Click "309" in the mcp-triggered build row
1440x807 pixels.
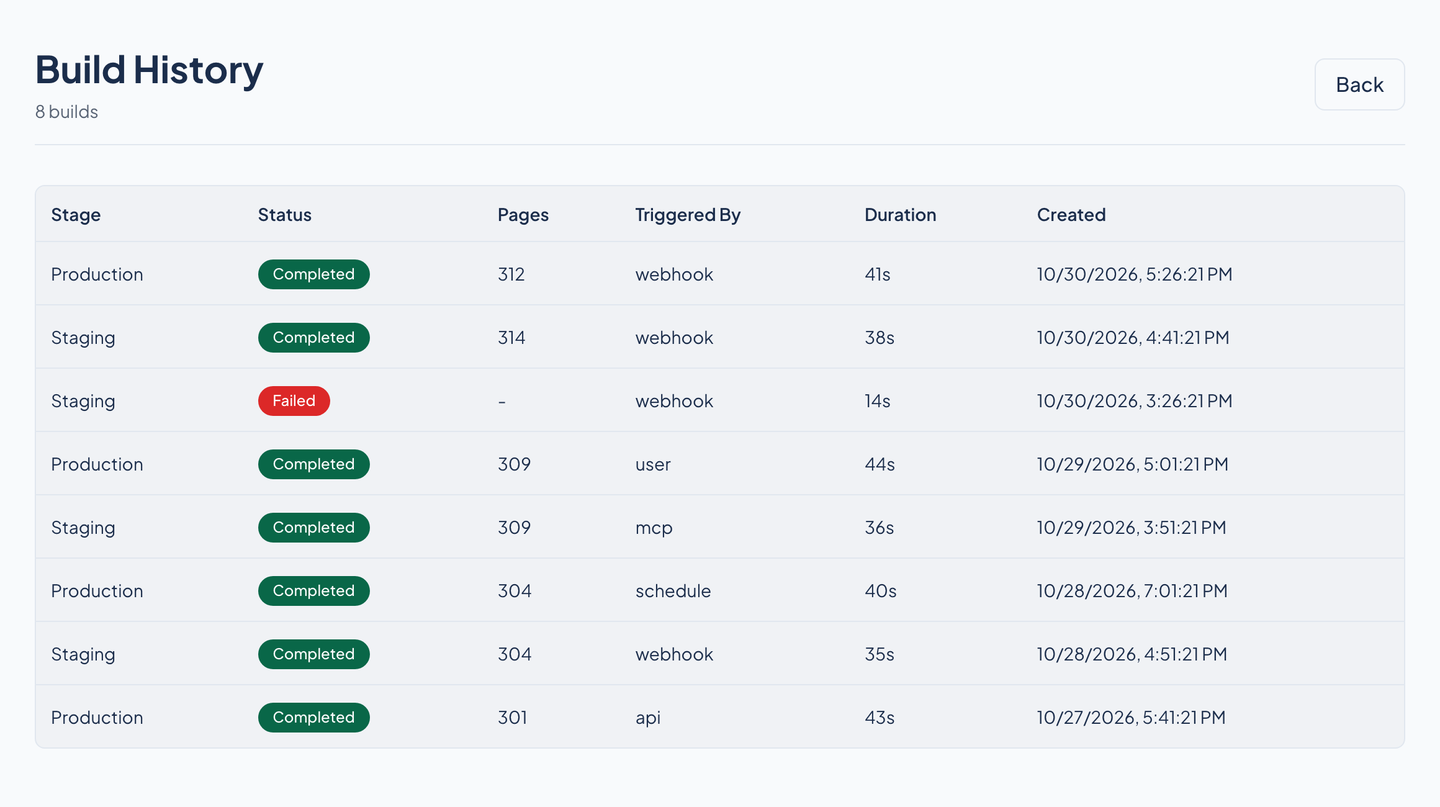(x=514, y=528)
